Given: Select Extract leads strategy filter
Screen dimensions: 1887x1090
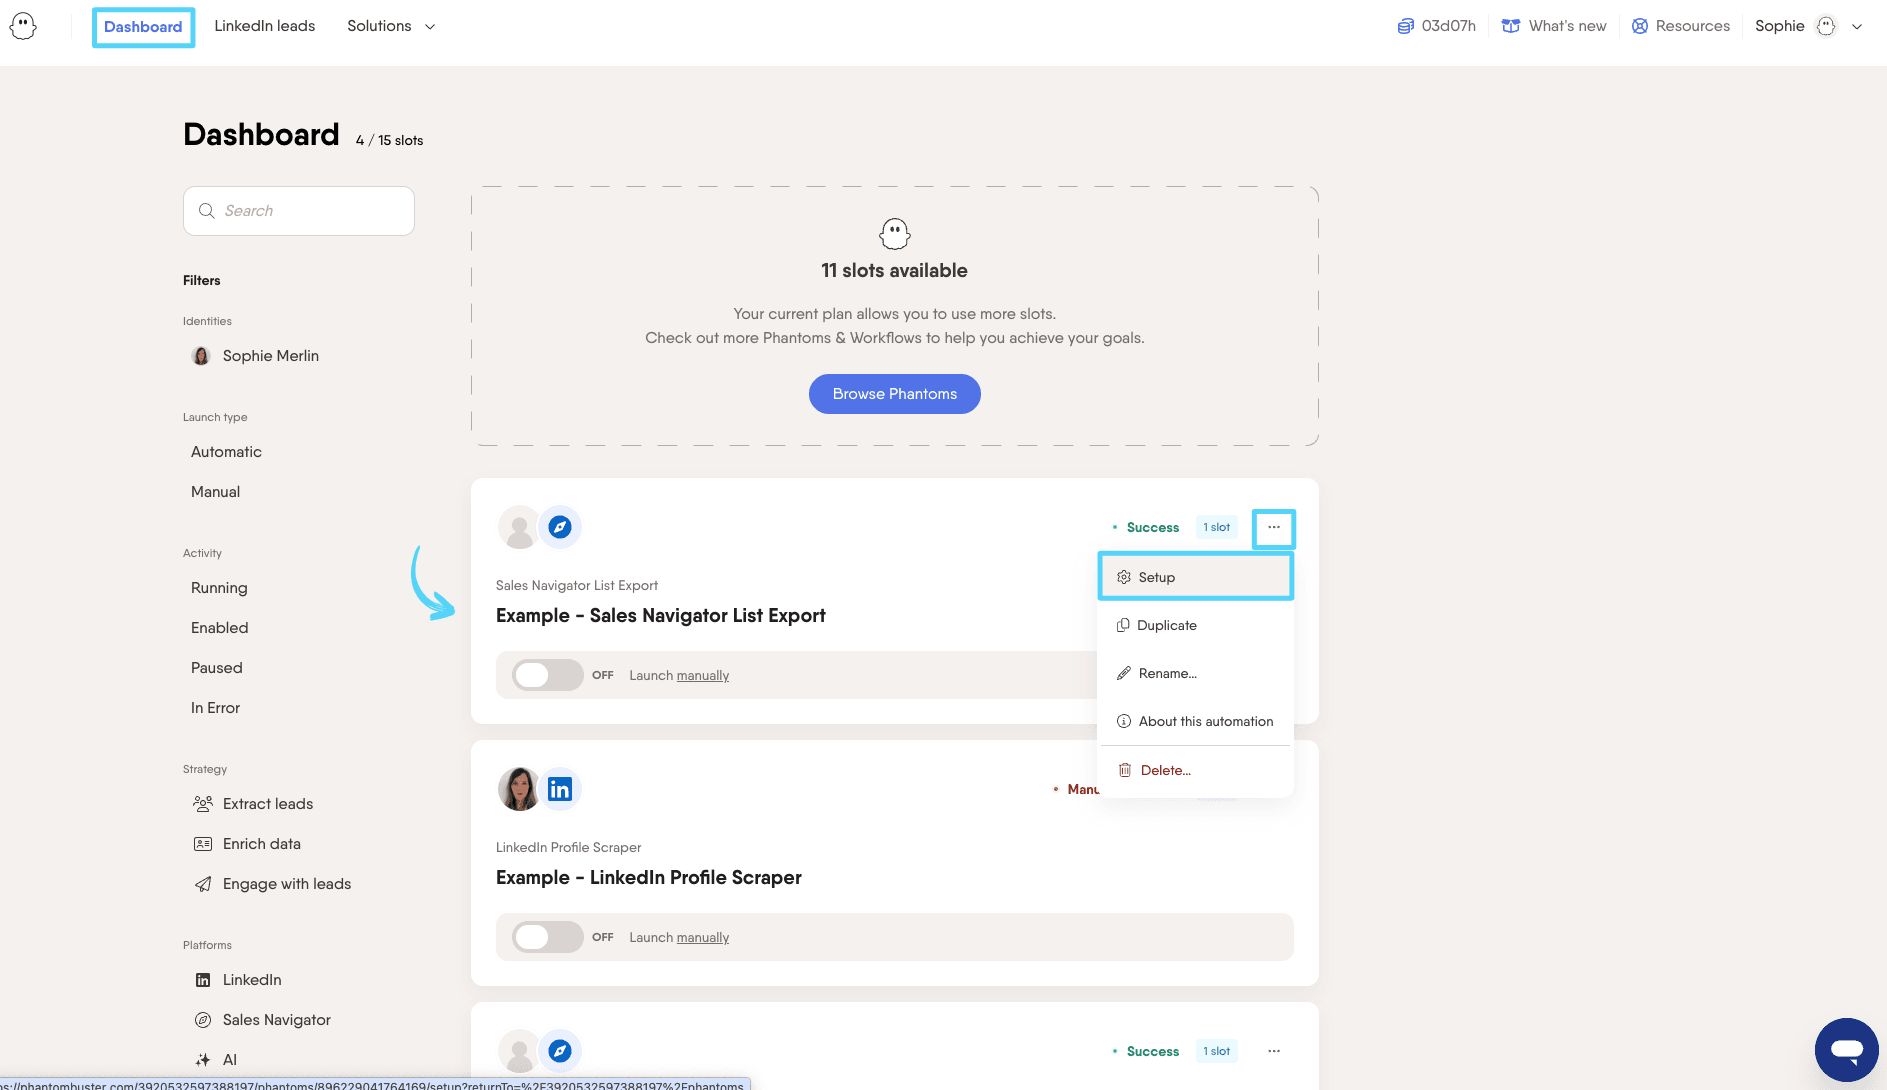Looking at the screenshot, I should 267,804.
